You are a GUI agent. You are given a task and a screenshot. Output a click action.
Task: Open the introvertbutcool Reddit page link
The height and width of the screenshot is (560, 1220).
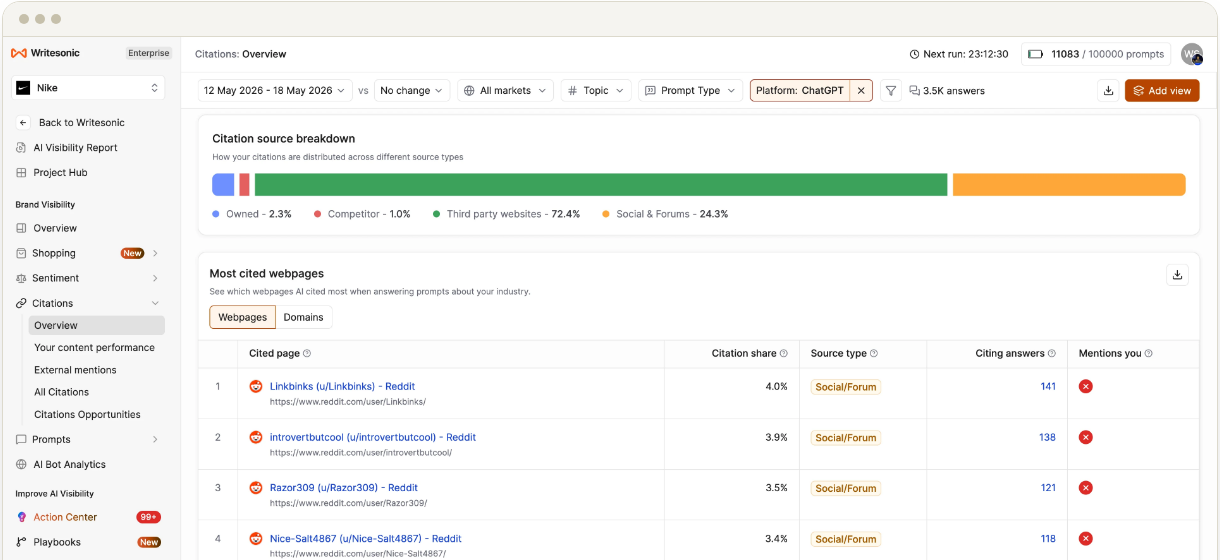[x=373, y=437]
